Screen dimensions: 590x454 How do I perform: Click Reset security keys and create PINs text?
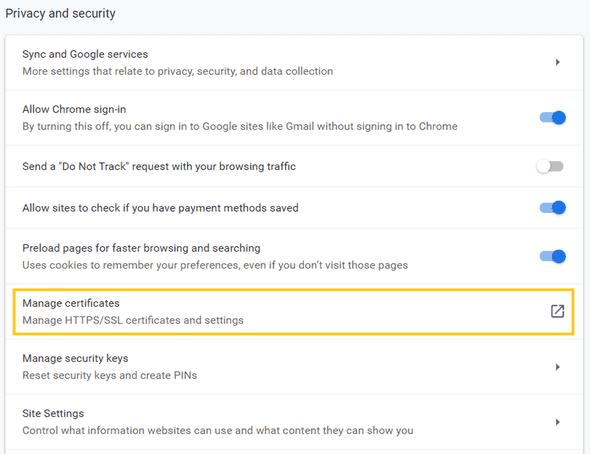[109, 375]
